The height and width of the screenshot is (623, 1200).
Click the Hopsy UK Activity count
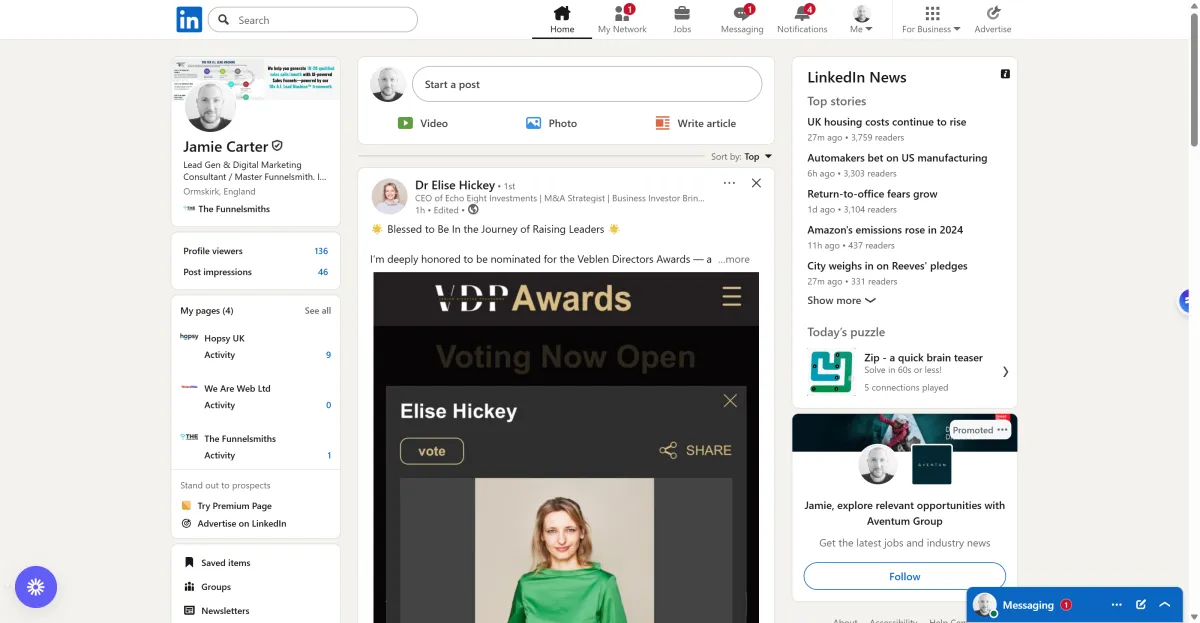pyautogui.click(x=328, y=355)
